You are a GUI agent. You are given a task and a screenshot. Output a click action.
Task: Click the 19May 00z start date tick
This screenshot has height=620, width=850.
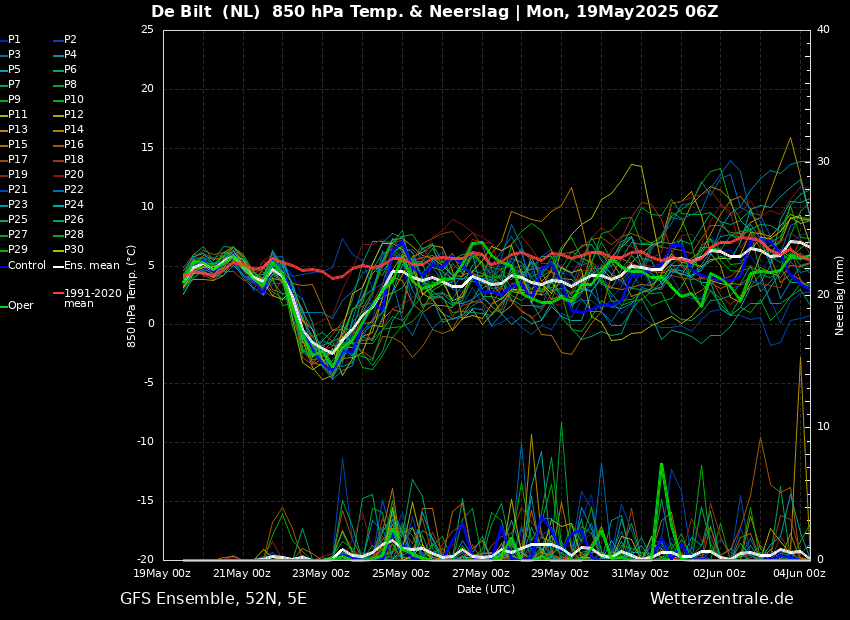pyautogui.click(x=163, y=574)
